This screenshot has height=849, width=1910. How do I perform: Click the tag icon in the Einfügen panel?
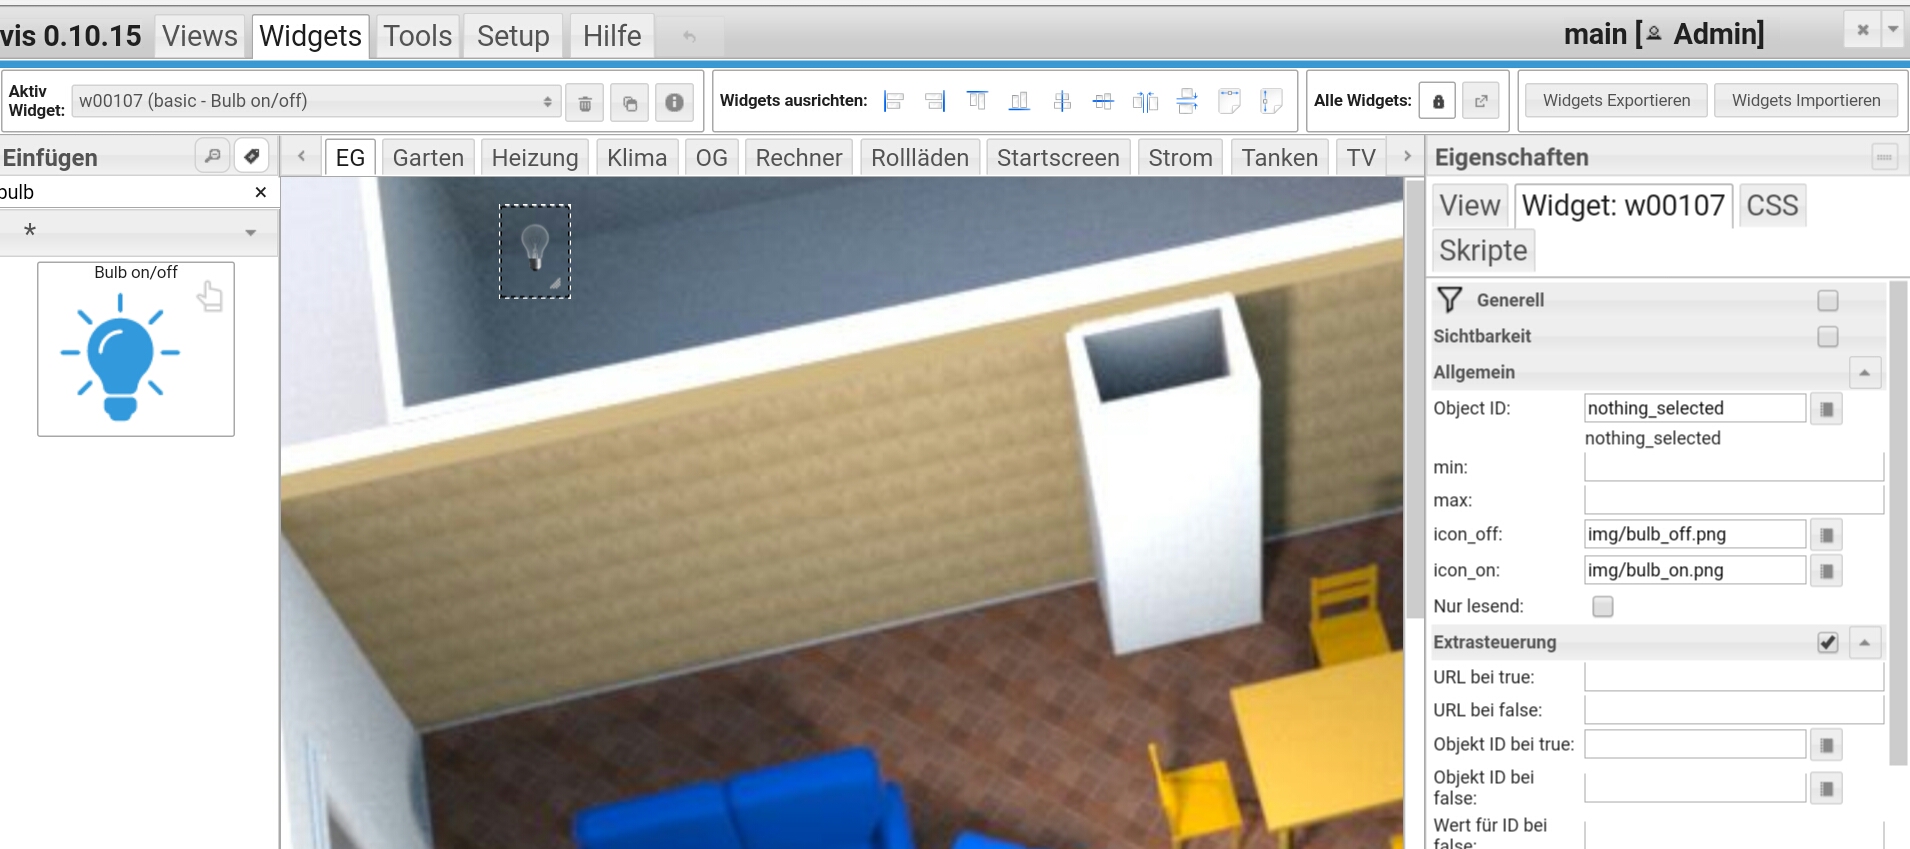[x=252, y=156]
